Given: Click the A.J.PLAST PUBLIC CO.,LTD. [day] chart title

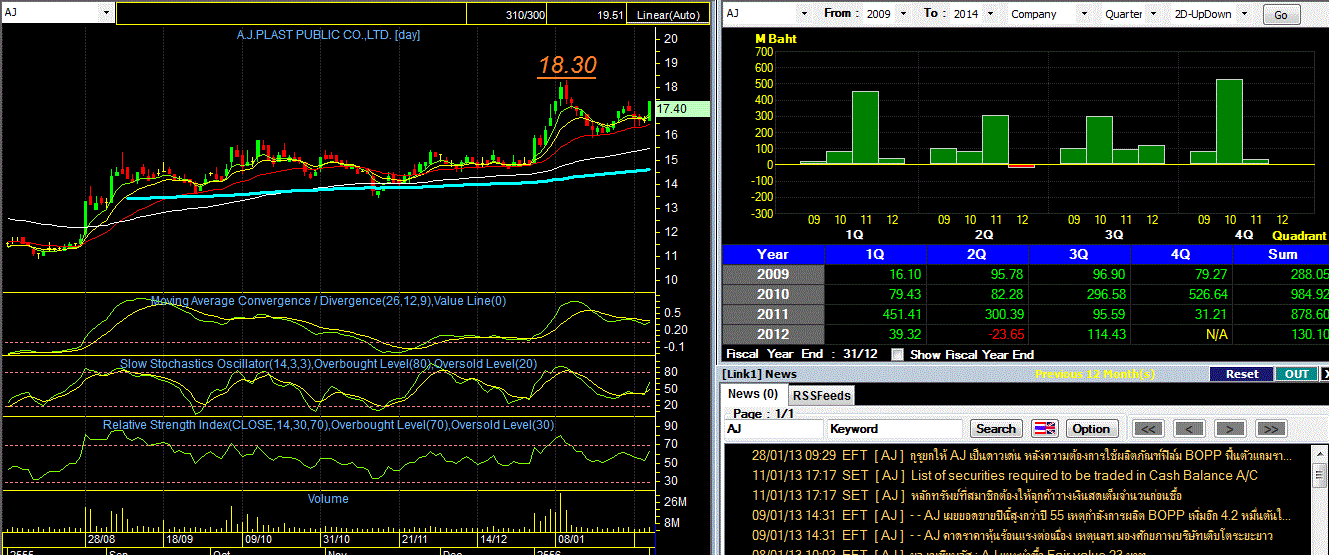Looking at the screenshot, I should (328, 35).
